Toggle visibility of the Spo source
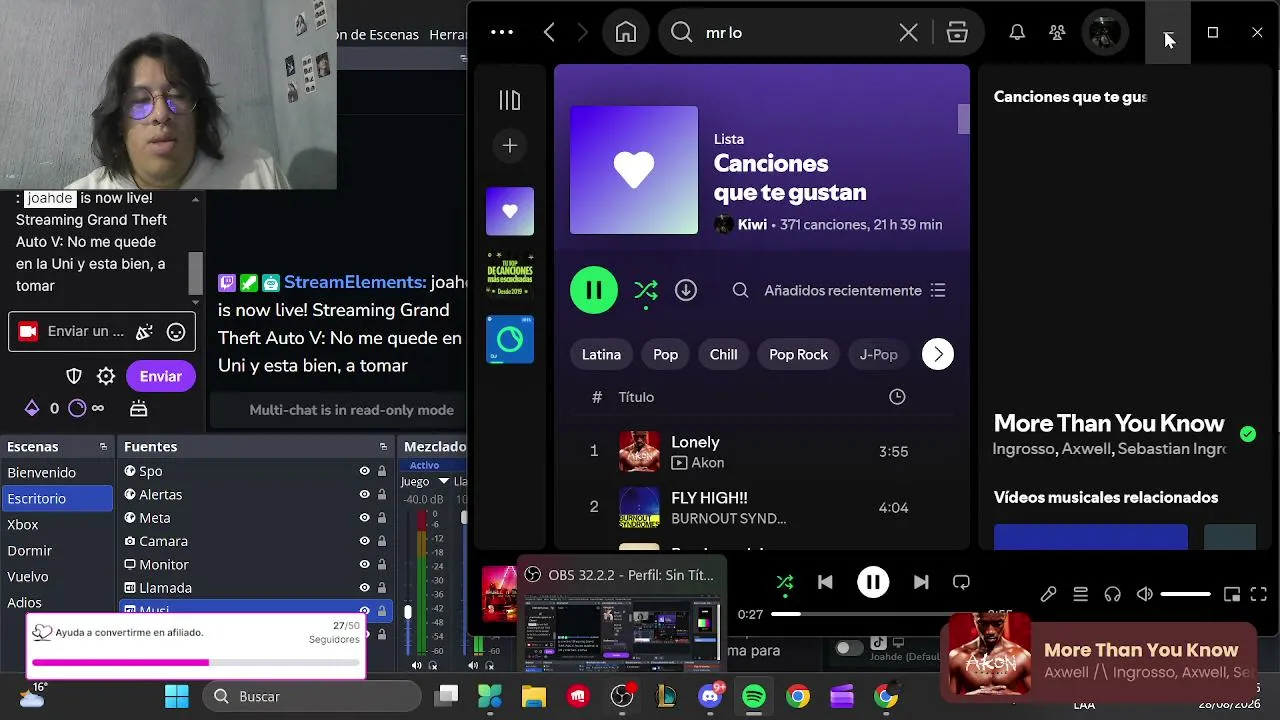 point(365,471)
